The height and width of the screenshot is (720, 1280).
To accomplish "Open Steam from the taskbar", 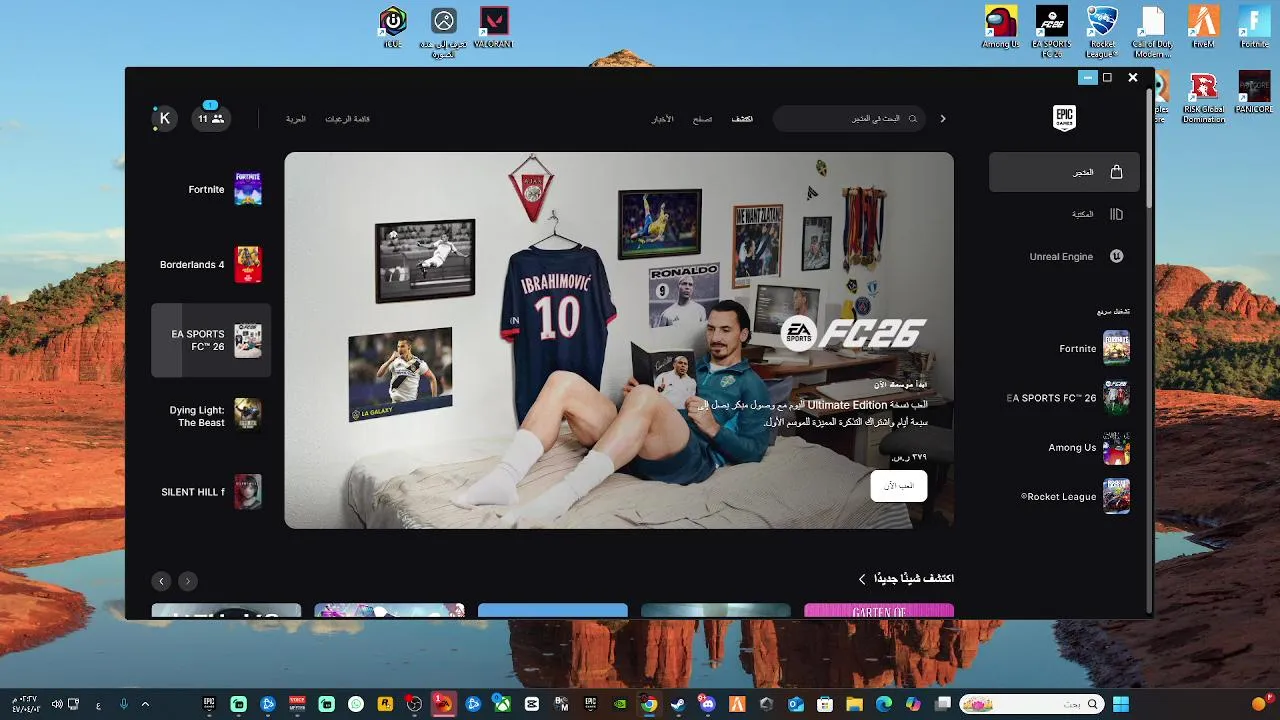I will (678, 704).
